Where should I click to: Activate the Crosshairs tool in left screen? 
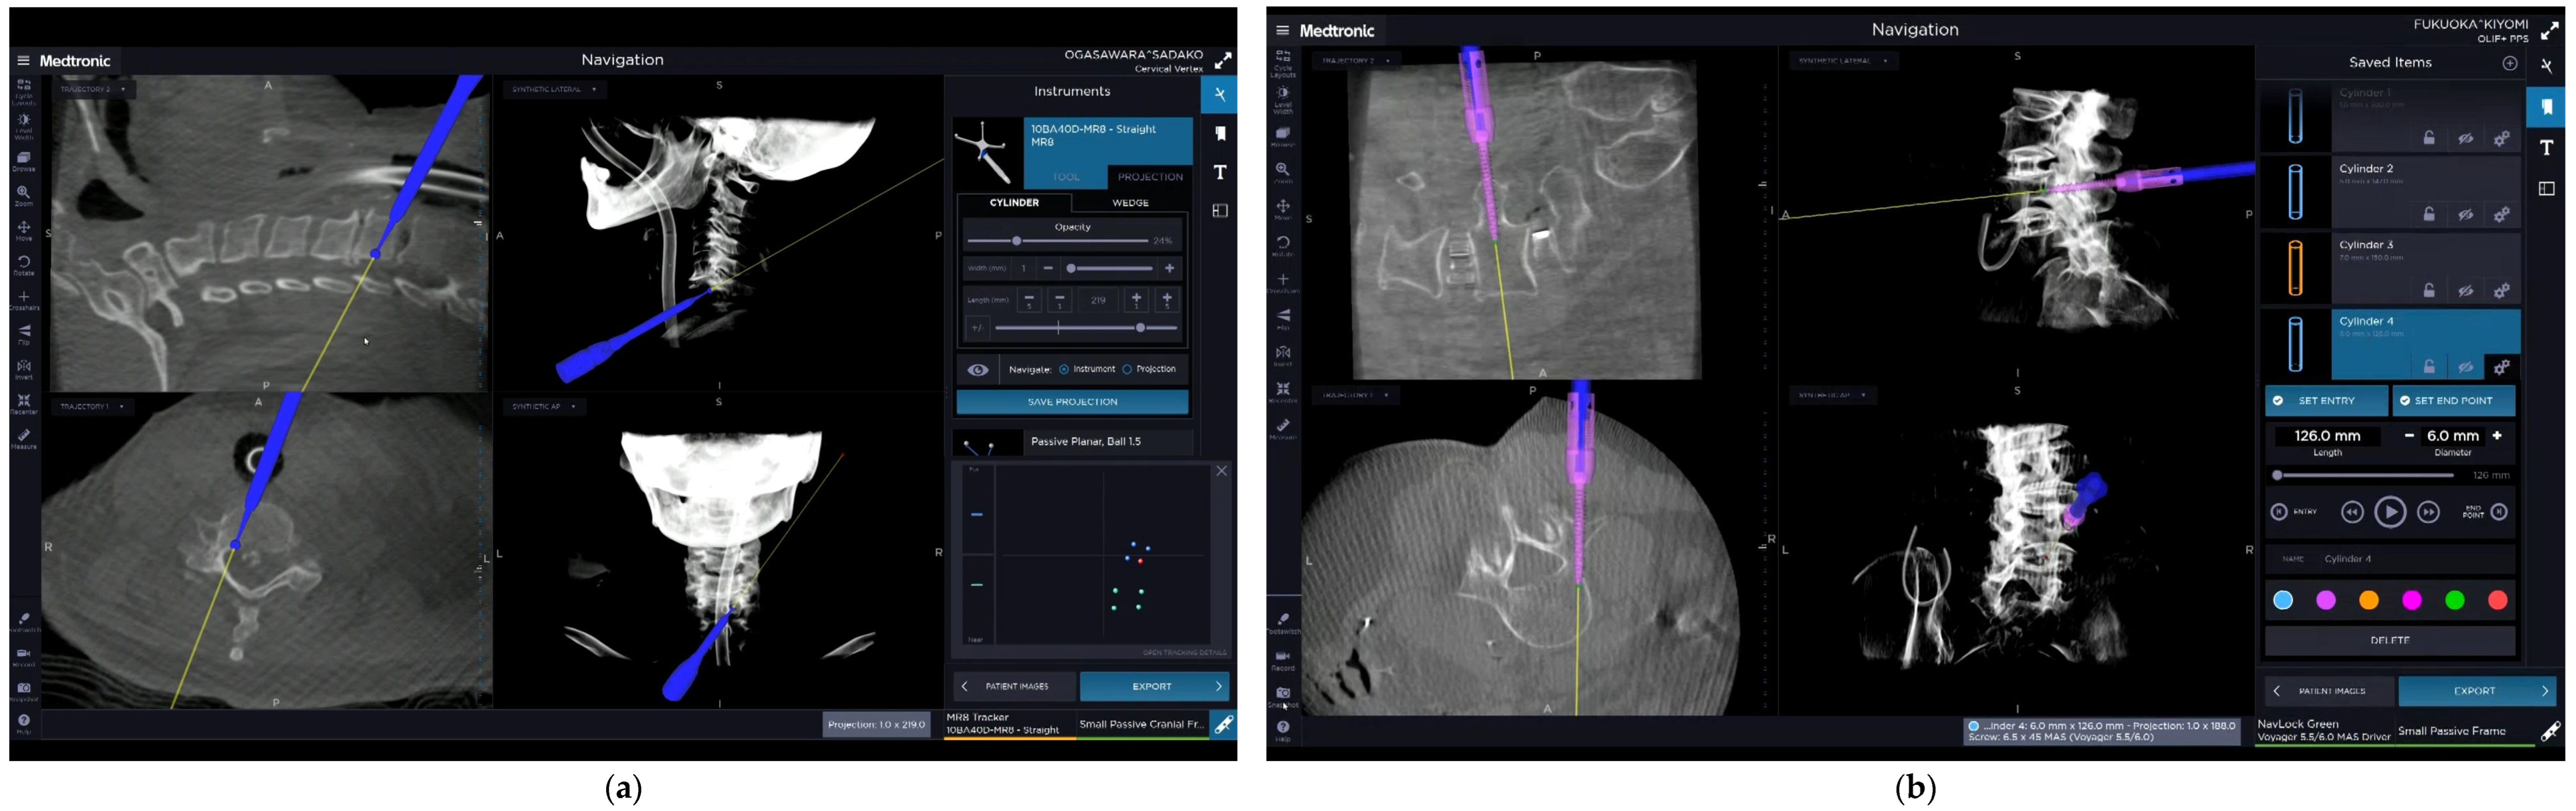coord(23,298)
